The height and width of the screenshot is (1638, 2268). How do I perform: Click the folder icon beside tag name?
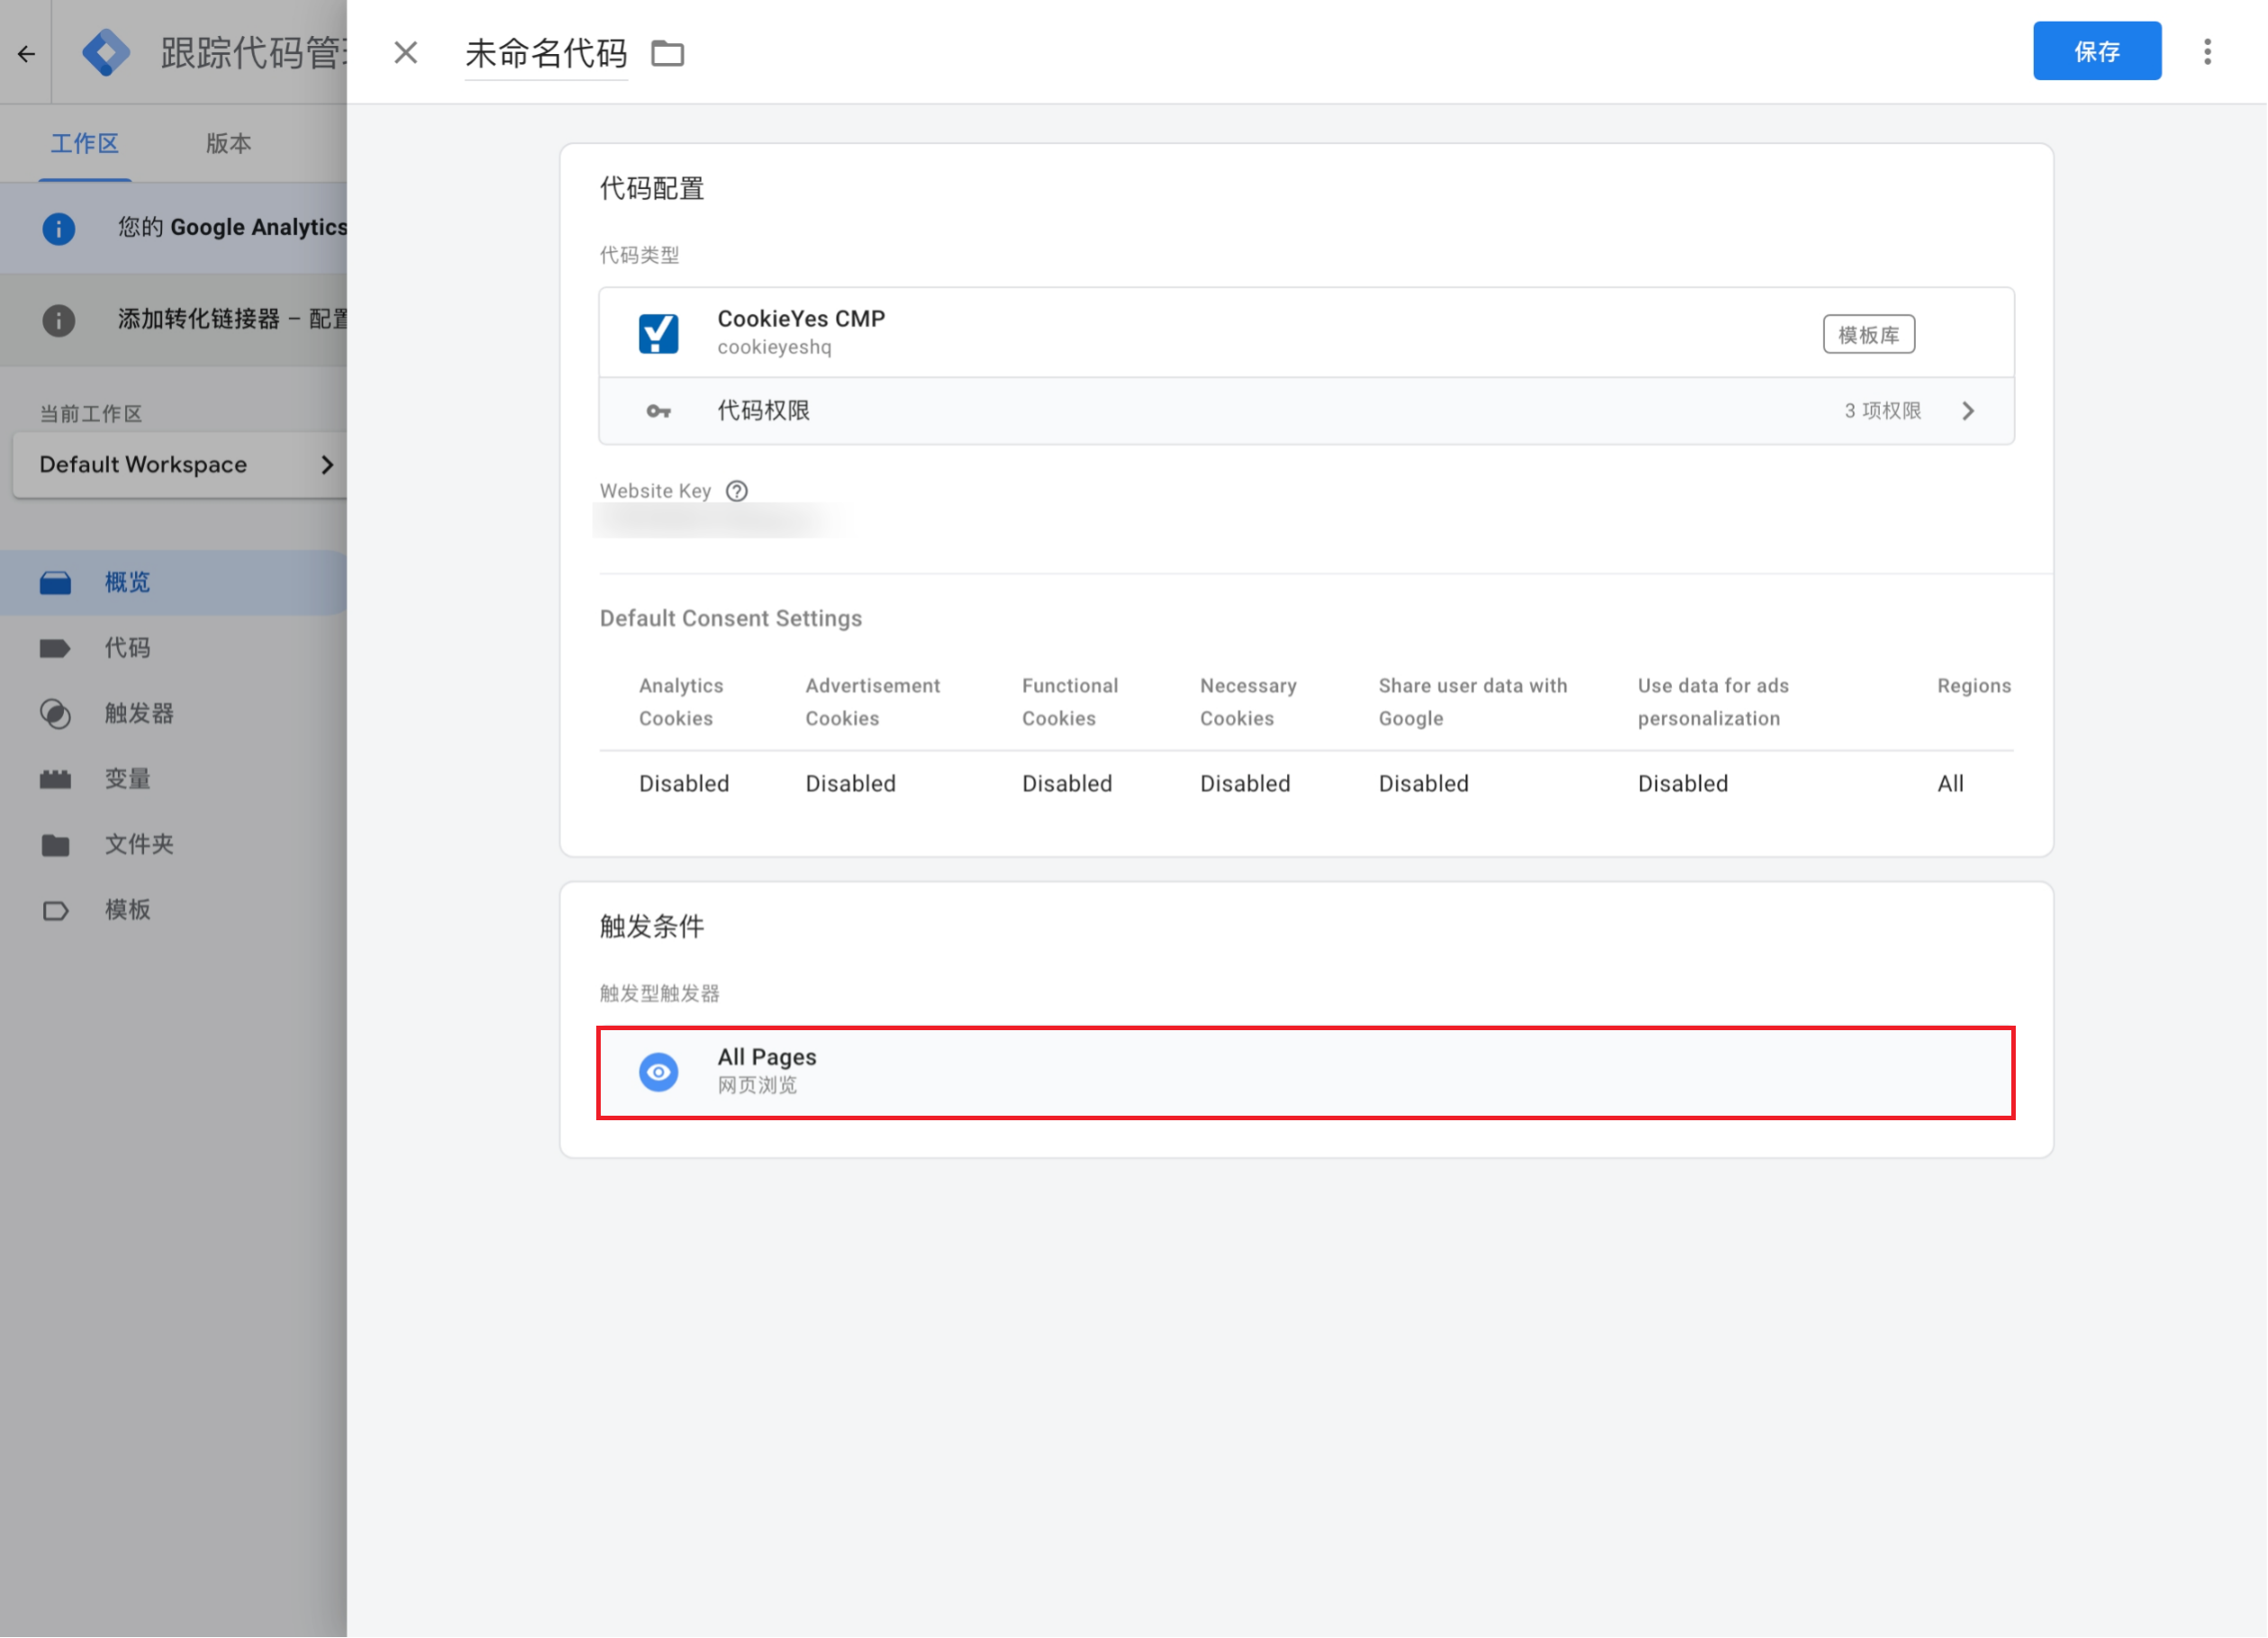[667, 53]
